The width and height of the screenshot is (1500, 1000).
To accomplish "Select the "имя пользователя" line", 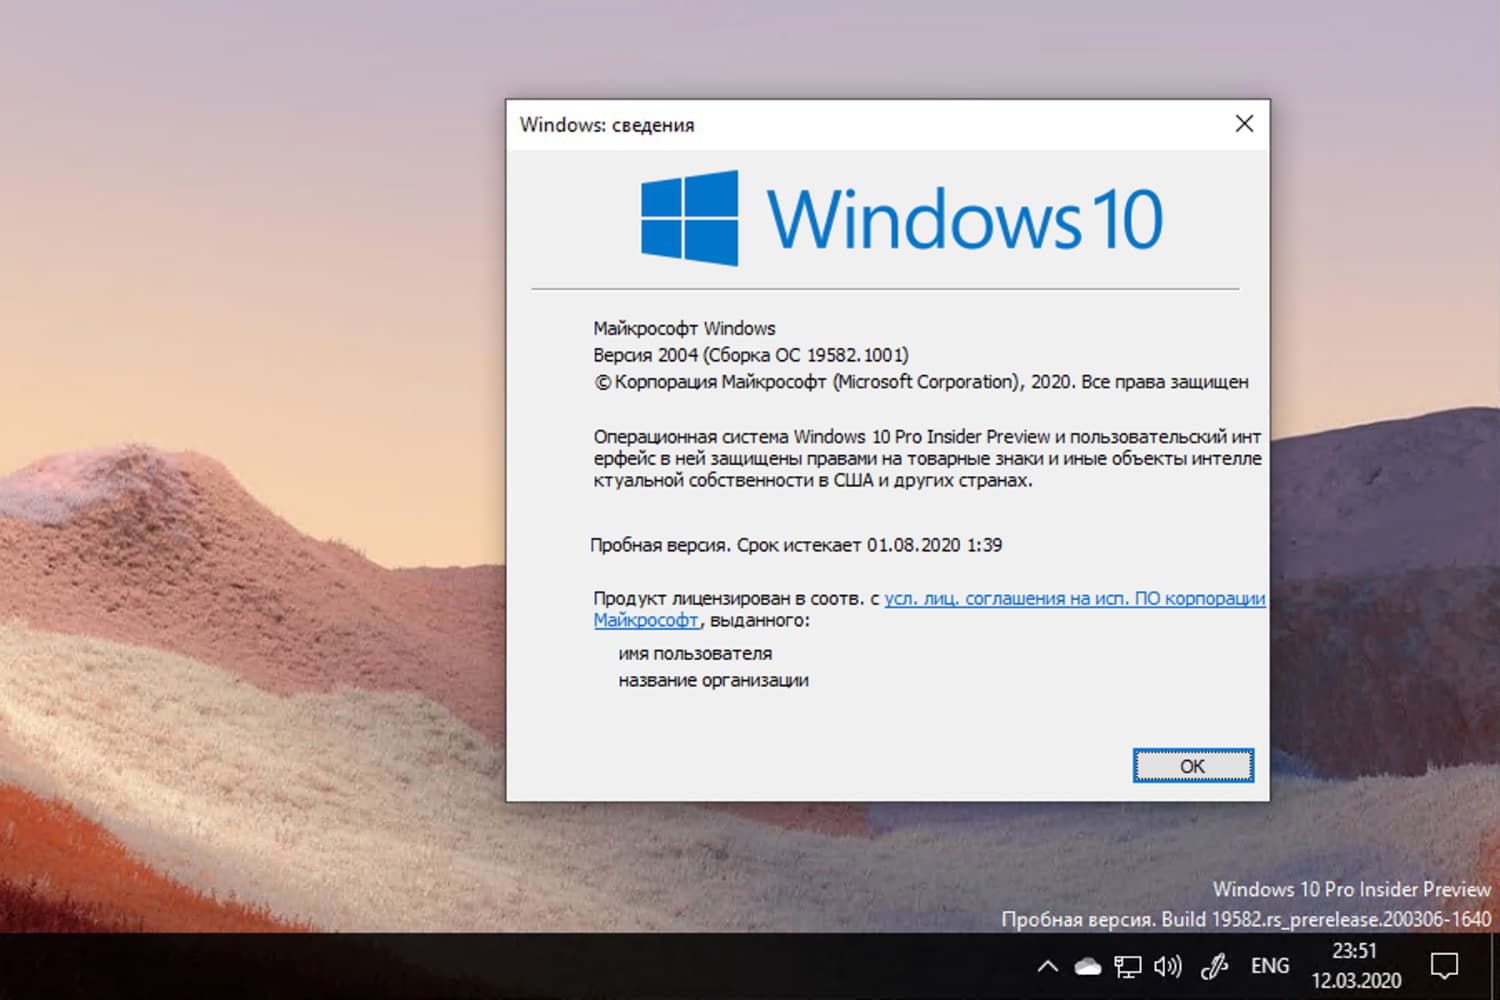I will pyautogui.click(x=697, y=653).
